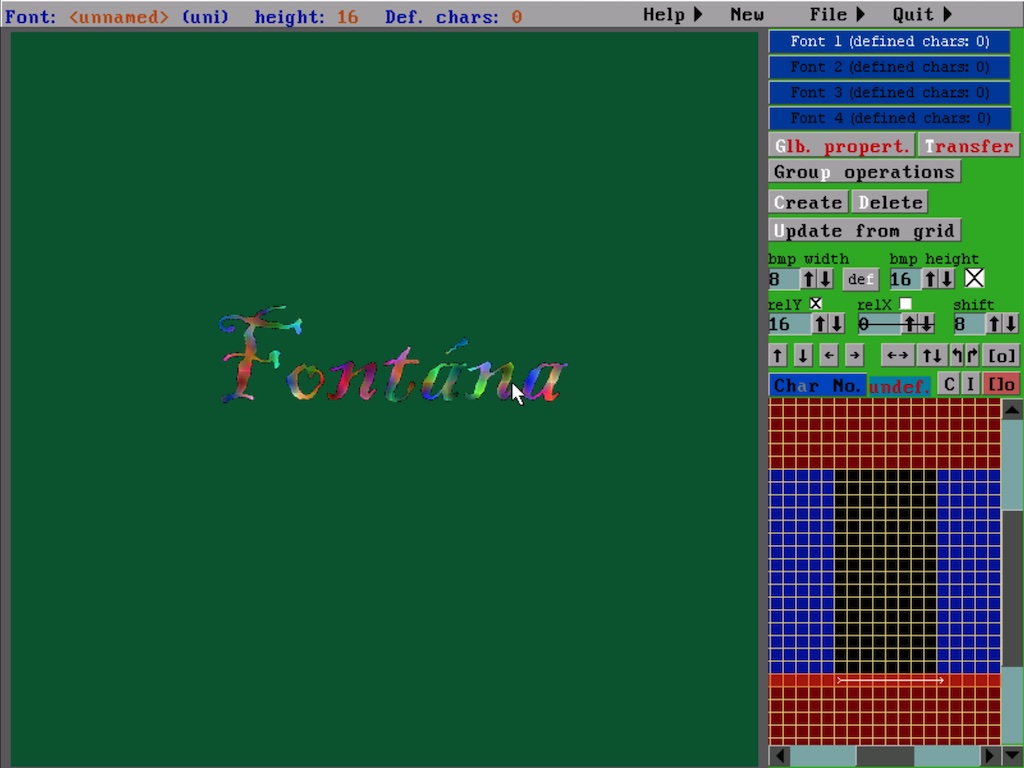Viewport: 1024px width, 768px height.
Task: Open Group operations
Action: point(864,172)
